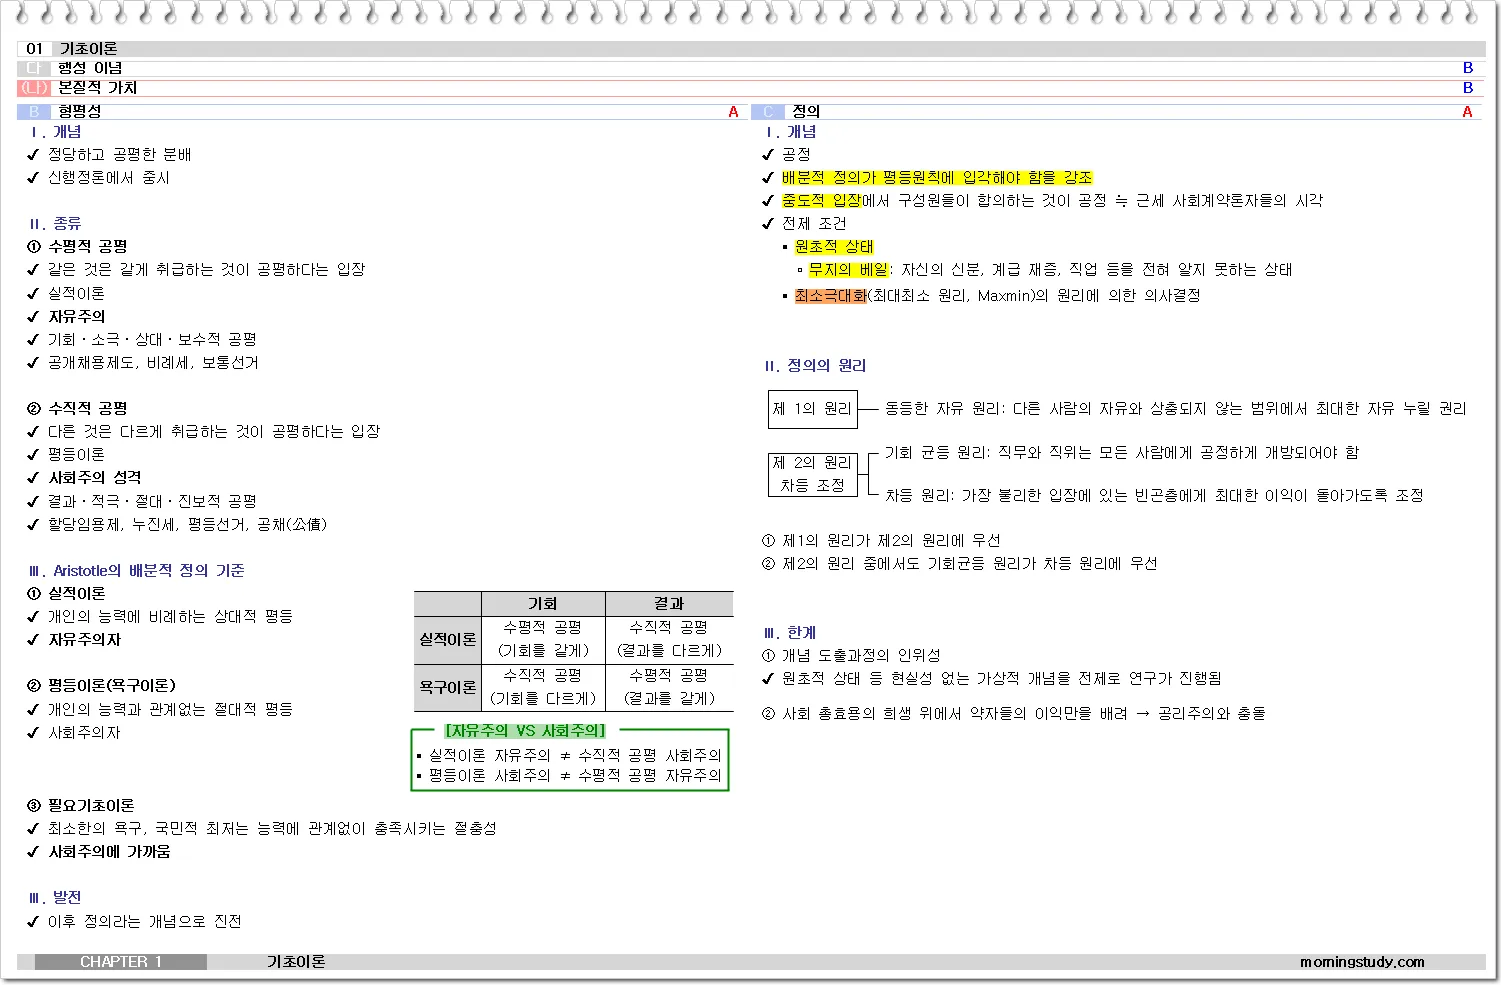Select the blue "C" badge before 정의
The image size is (1501, 985).
click(768, 112)
